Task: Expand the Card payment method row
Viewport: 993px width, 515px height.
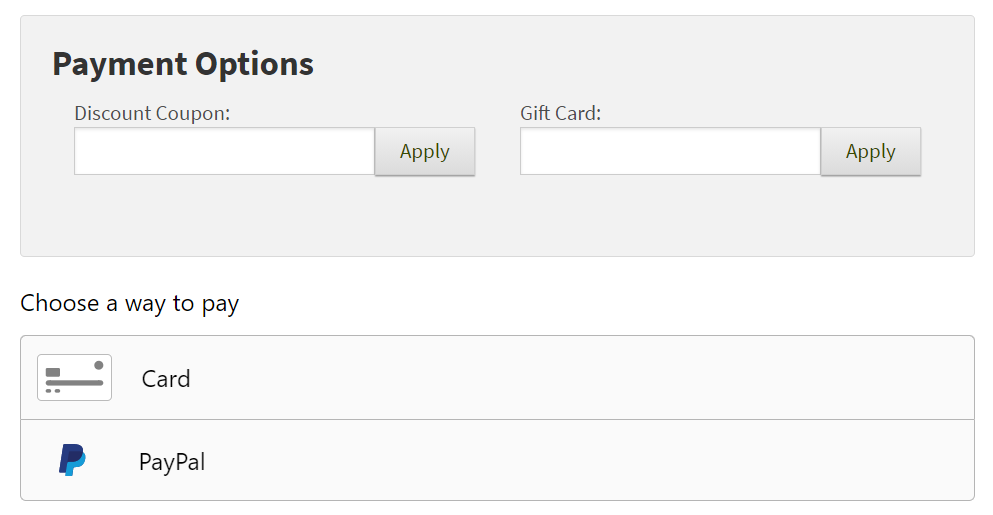Action: [497, 378]
